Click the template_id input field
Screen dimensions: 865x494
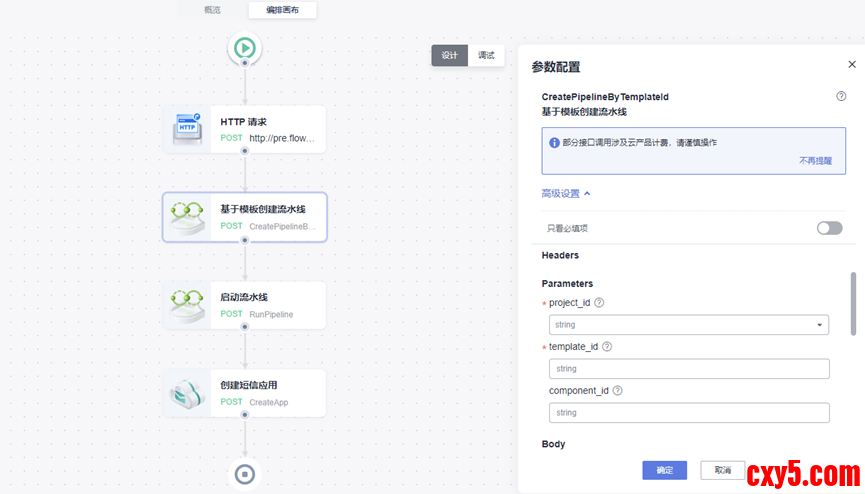point(688,369)
